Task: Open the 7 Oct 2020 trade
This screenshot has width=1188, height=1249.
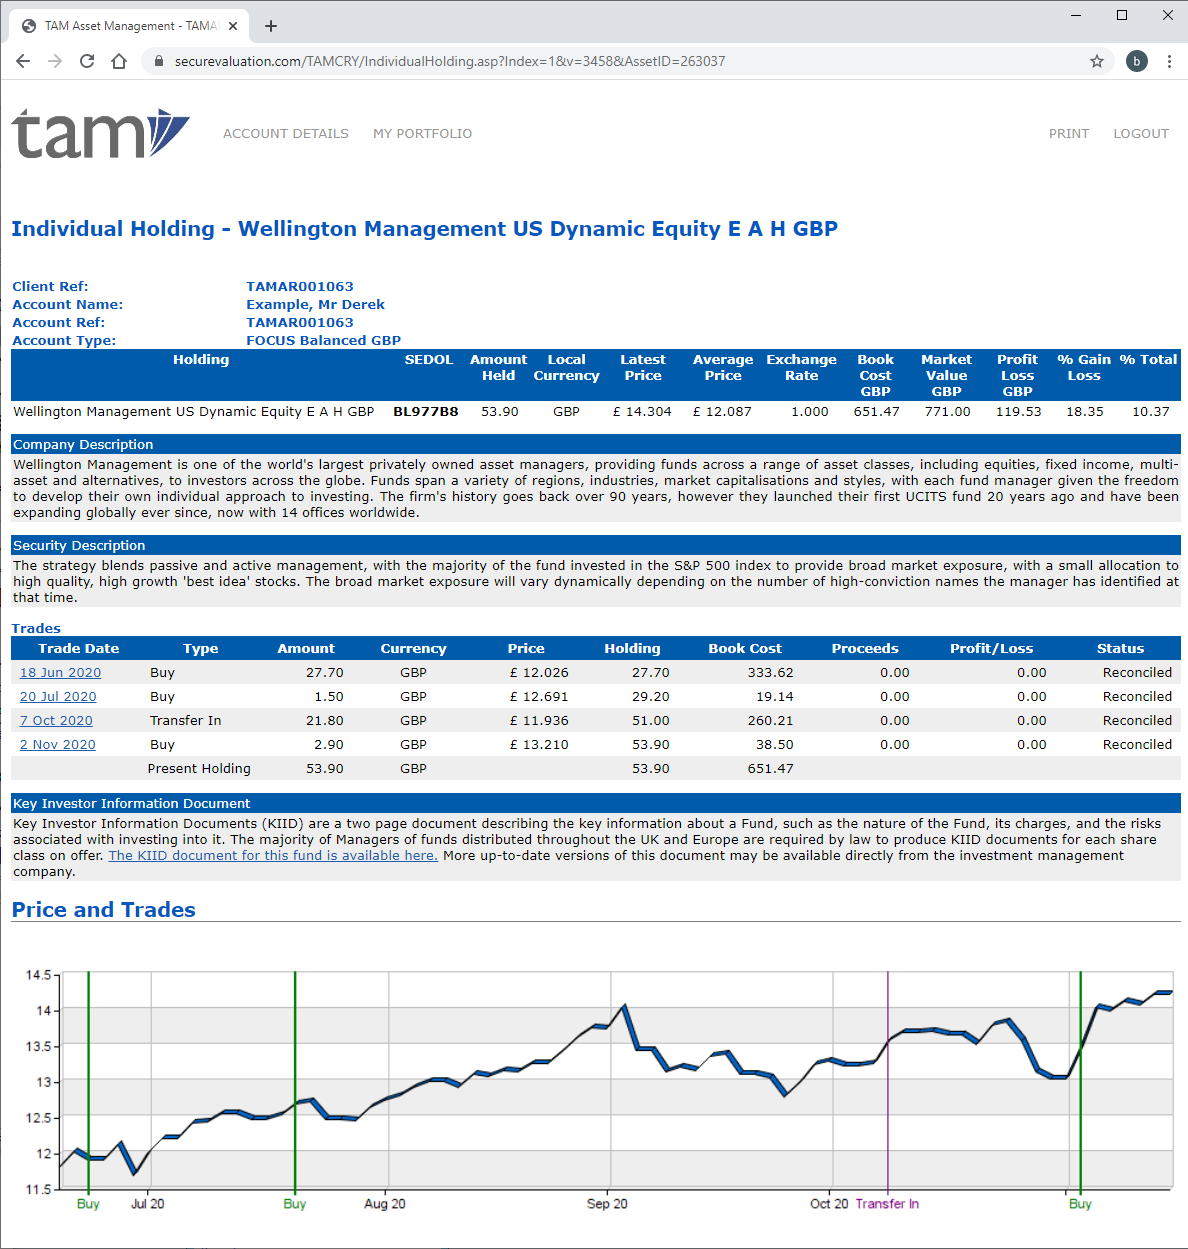Action: (56, 721)
